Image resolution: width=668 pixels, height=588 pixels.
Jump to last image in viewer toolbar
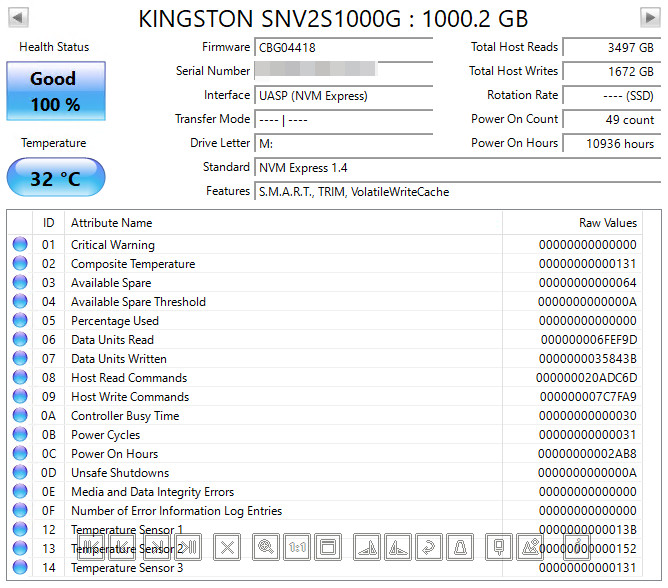(x=188, y=547)
